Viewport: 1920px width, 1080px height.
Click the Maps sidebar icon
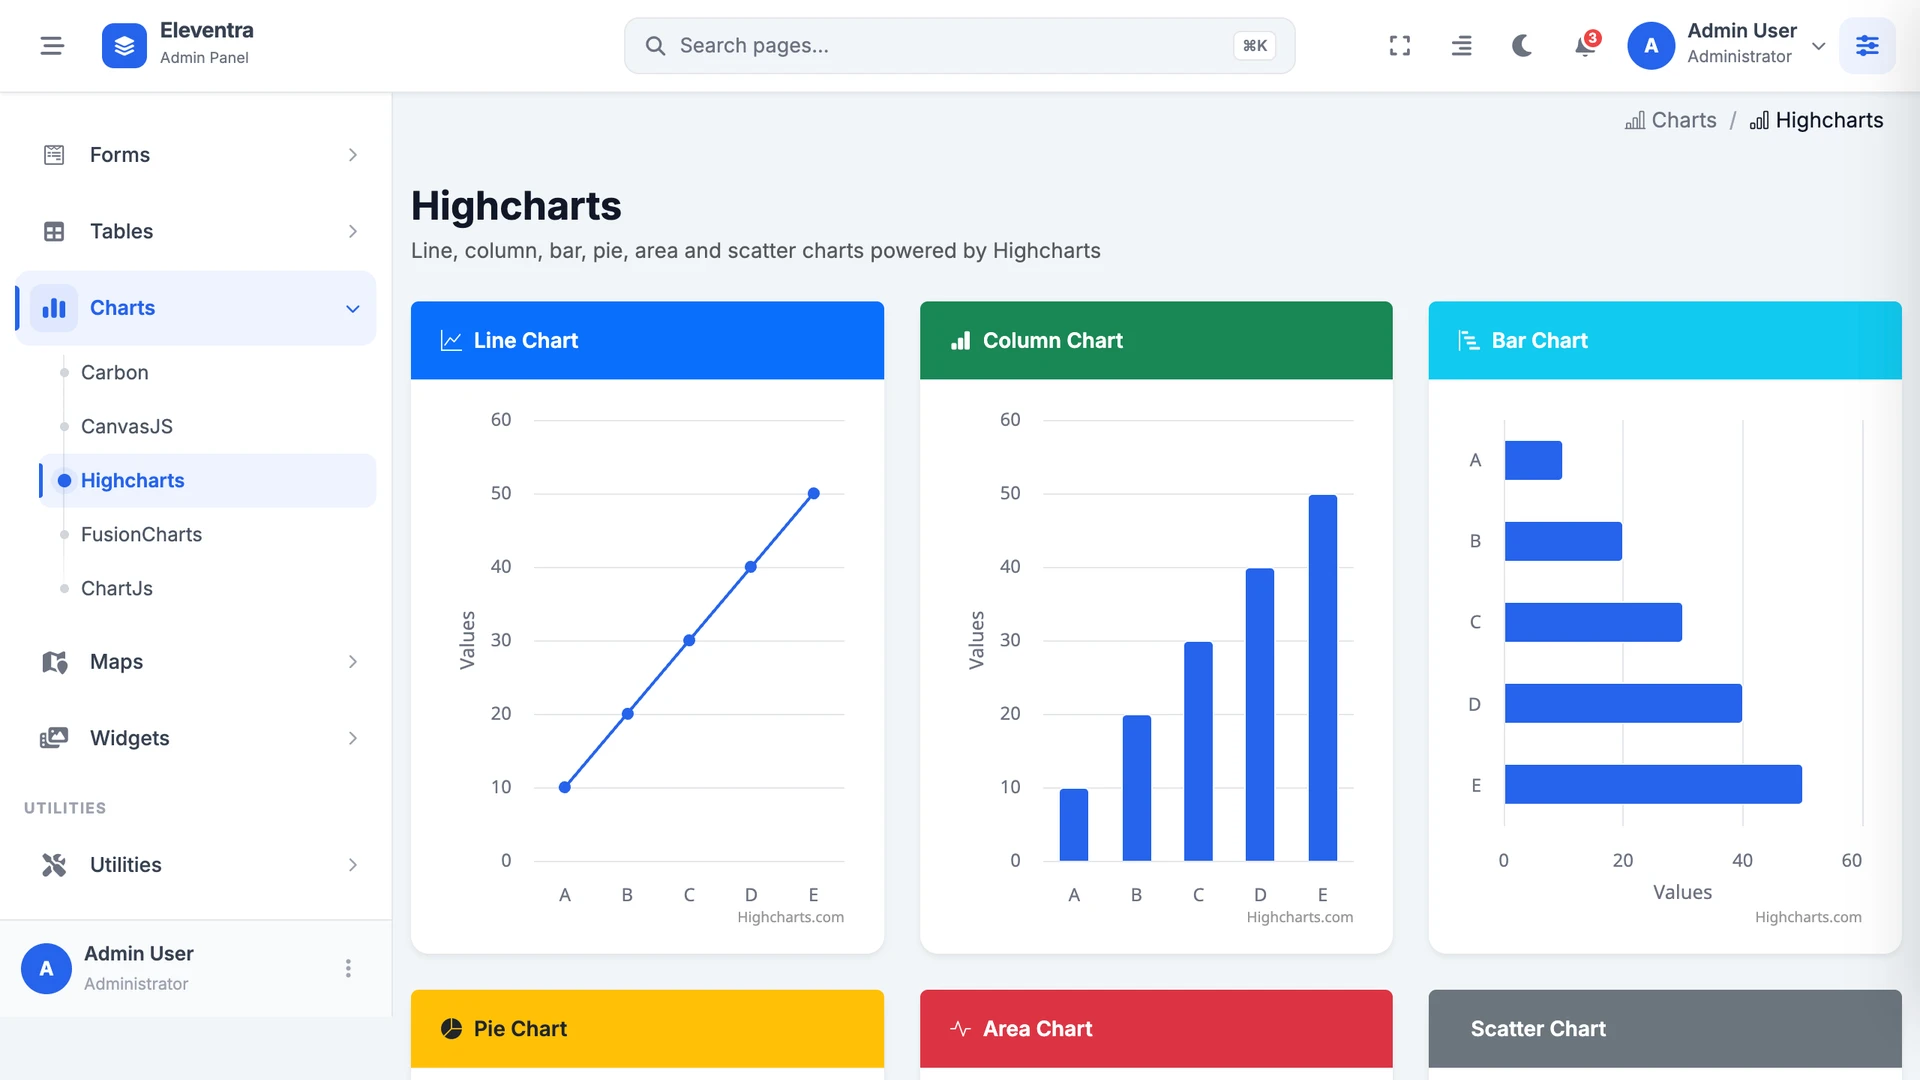click(54, 662)
